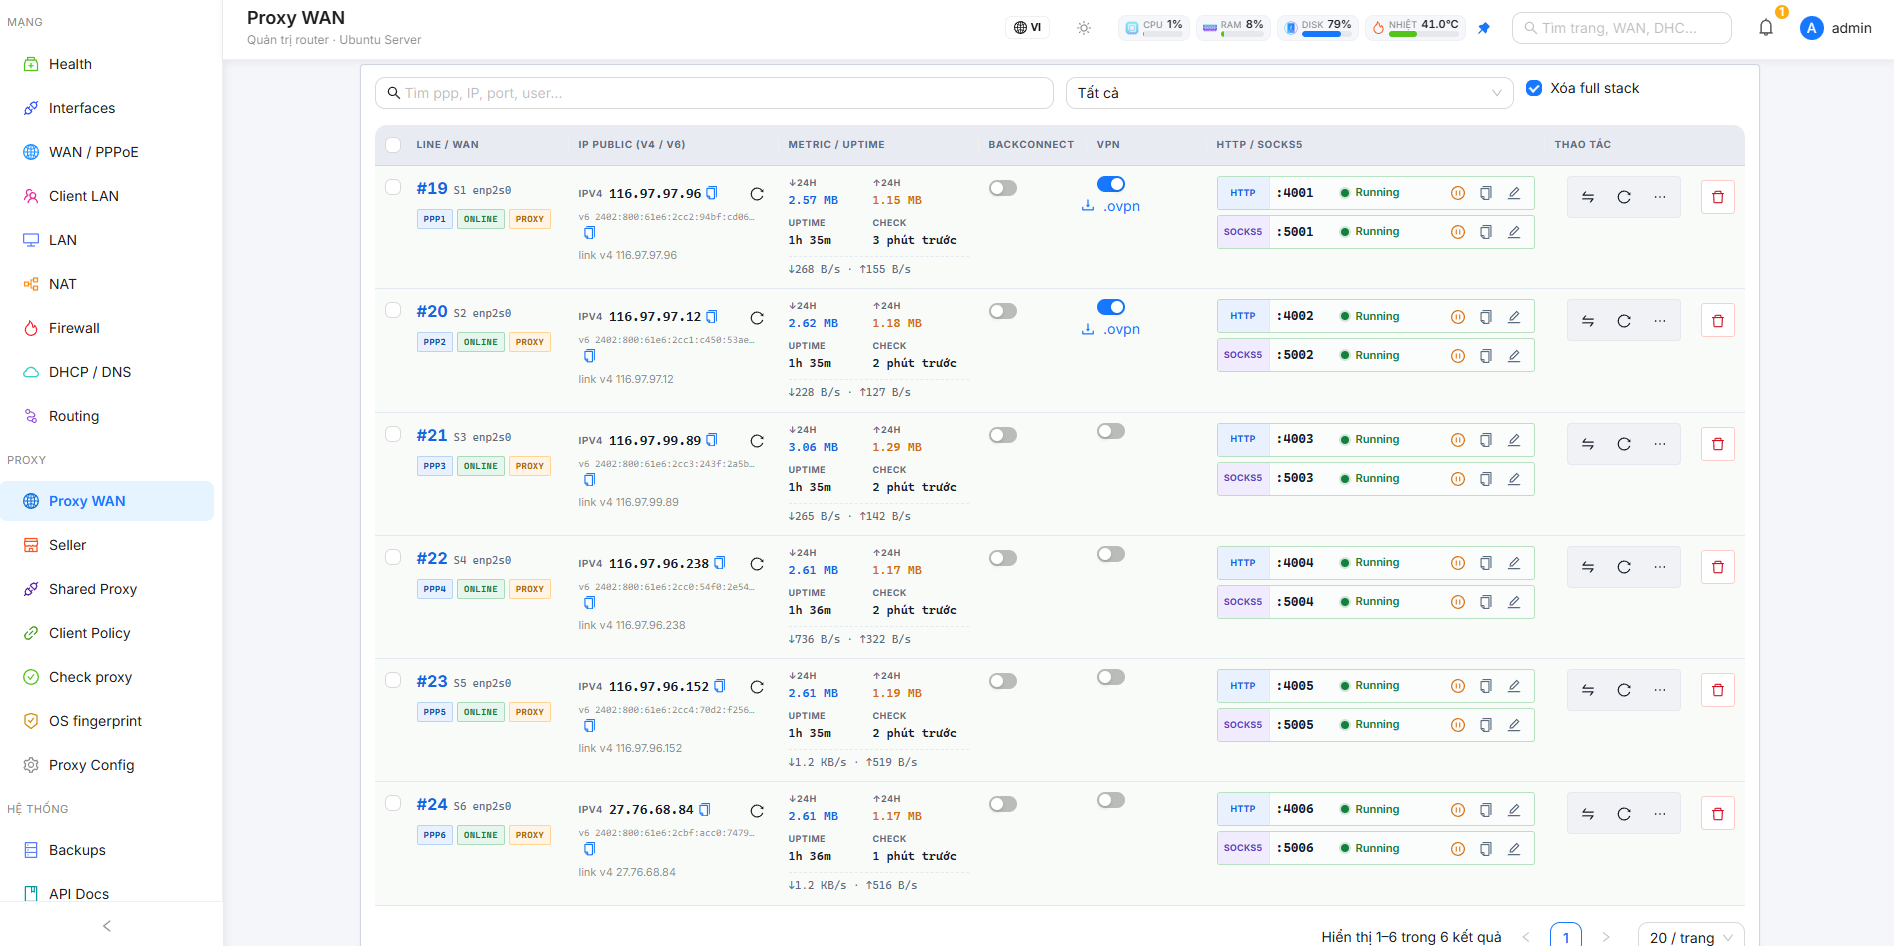Edit HTTP proxy on port 4002
This screenshot has width=1894, height=946.
pos(1514,316)
